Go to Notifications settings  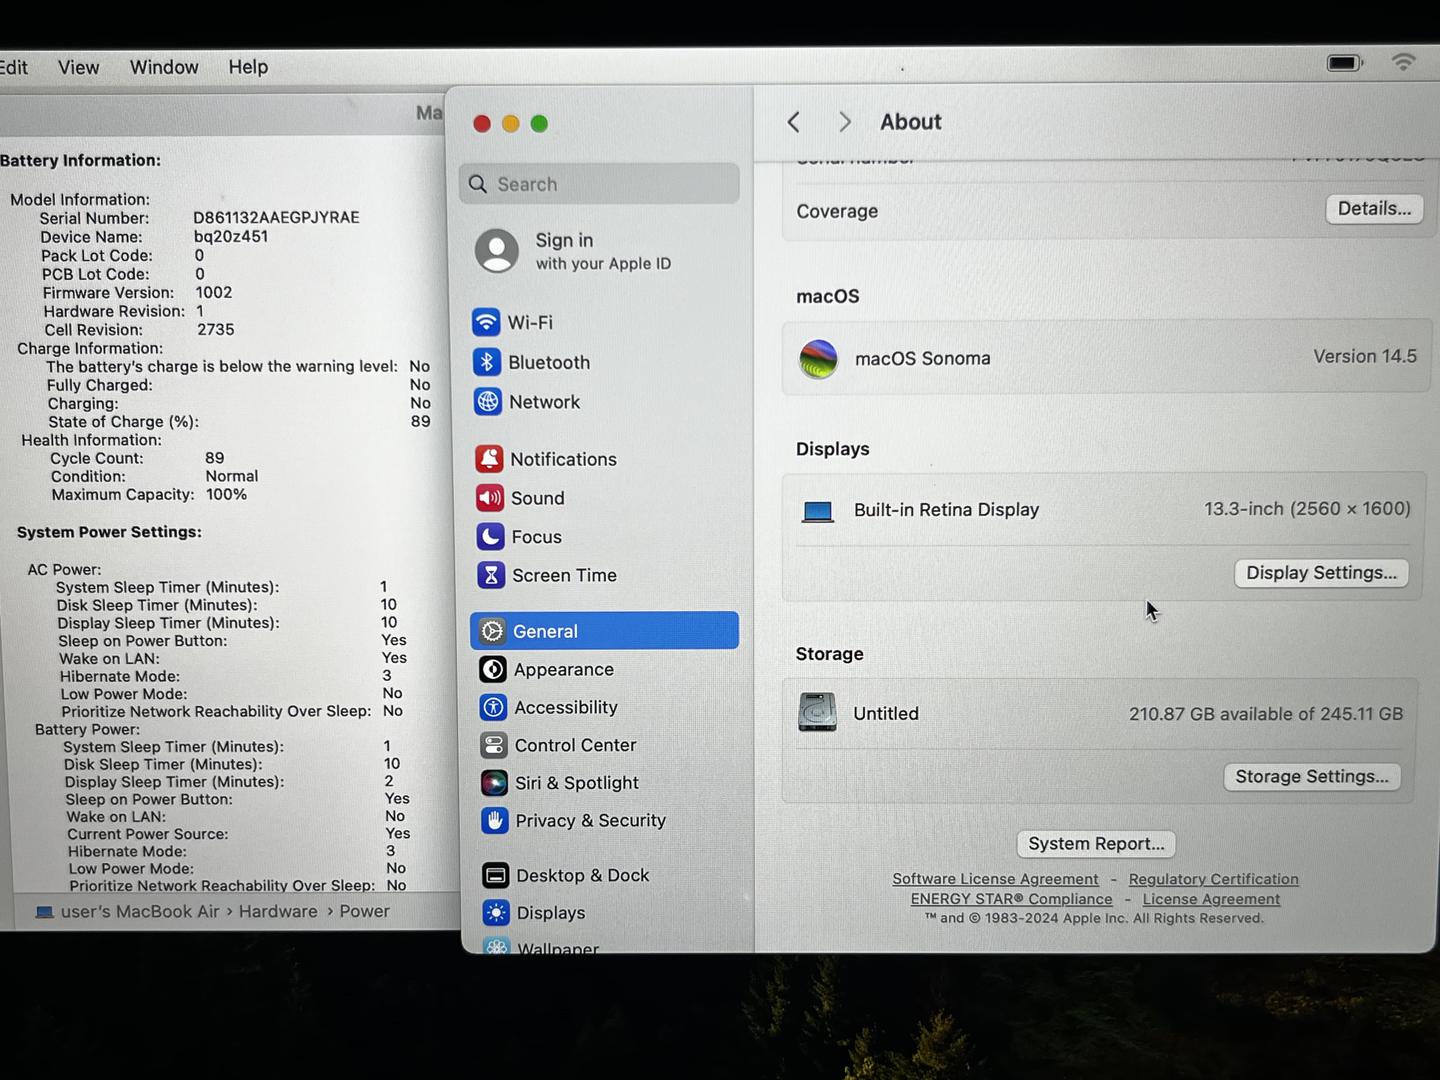pyautogui.click(x=562, y=459)
